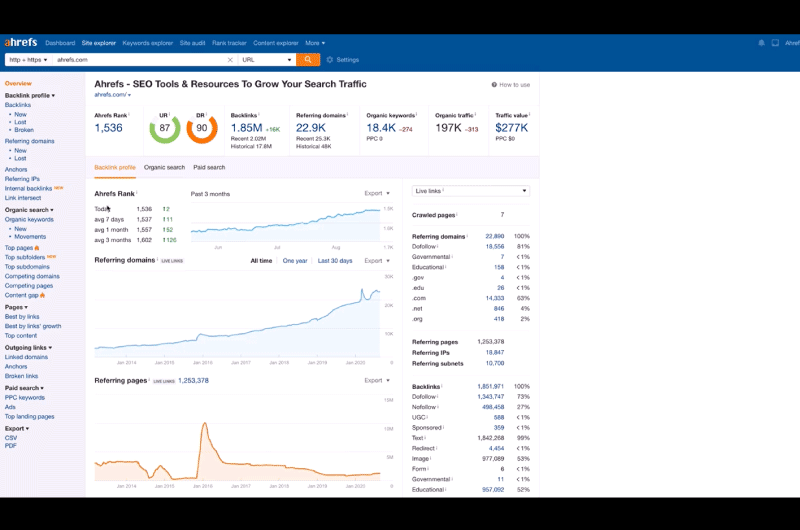Open the Referring domains Export dropdown
The image size is (800, 530).
pyautogui.click(x=377, y=261)
